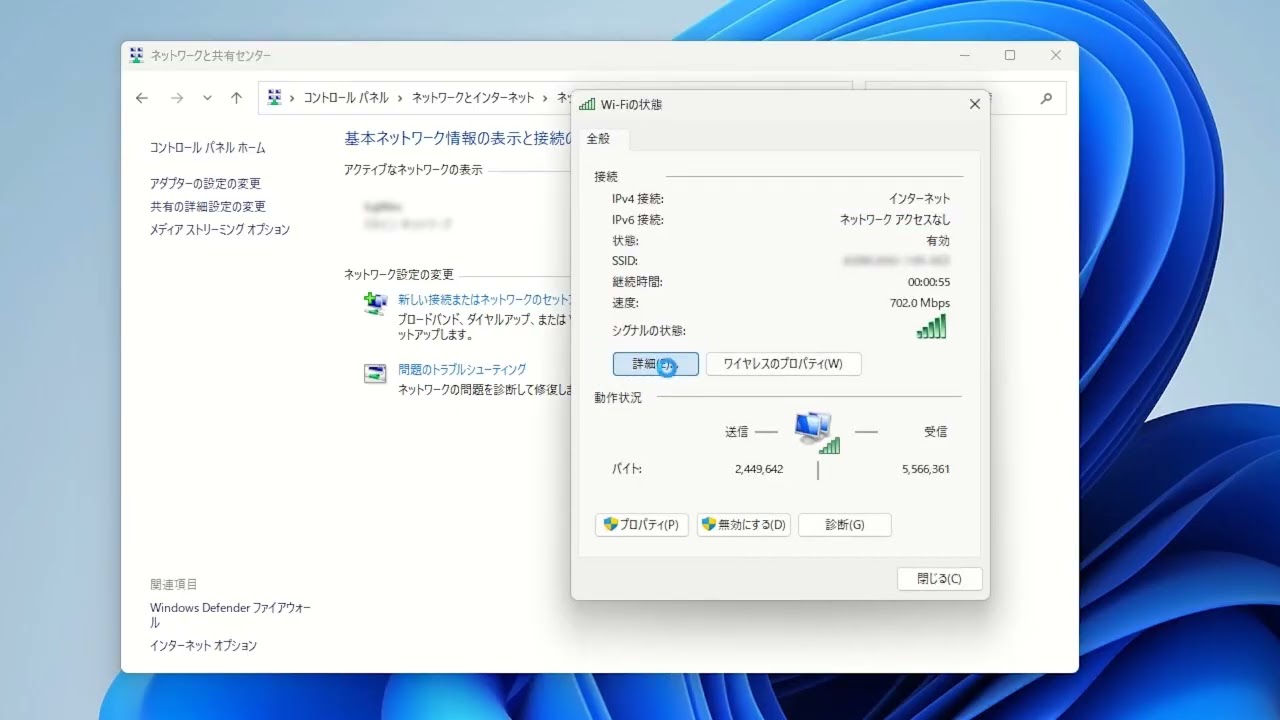Minimize the ネットワークと共有センター window
Viewport: 1280px width, 720px height.
(964, 56)
